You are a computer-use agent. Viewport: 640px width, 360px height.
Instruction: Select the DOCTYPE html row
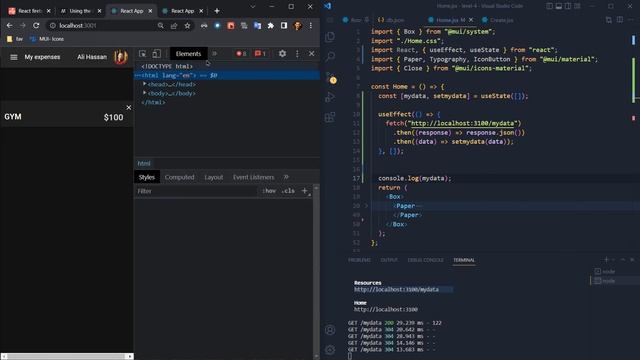167,66
